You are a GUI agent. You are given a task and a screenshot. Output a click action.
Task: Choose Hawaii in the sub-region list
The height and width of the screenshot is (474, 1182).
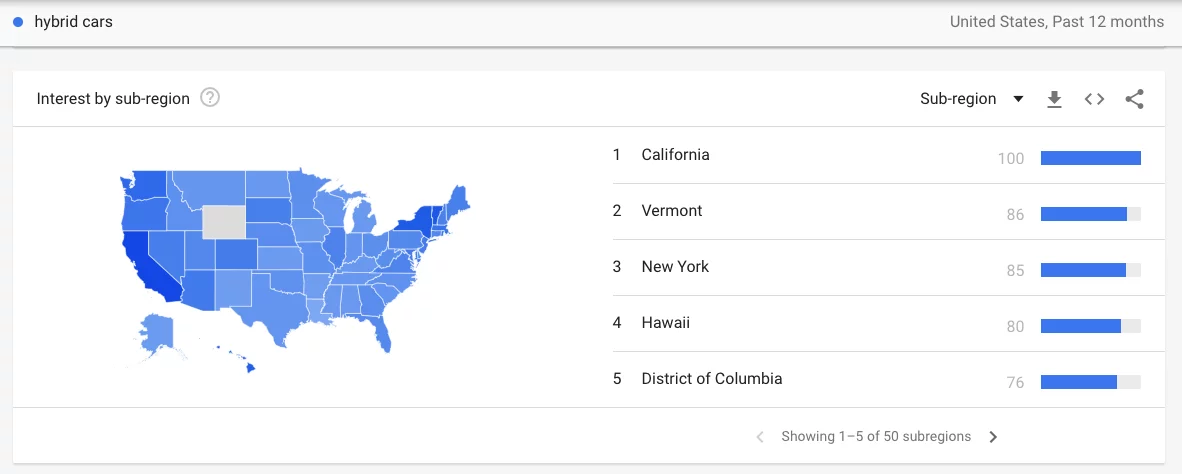665,323
